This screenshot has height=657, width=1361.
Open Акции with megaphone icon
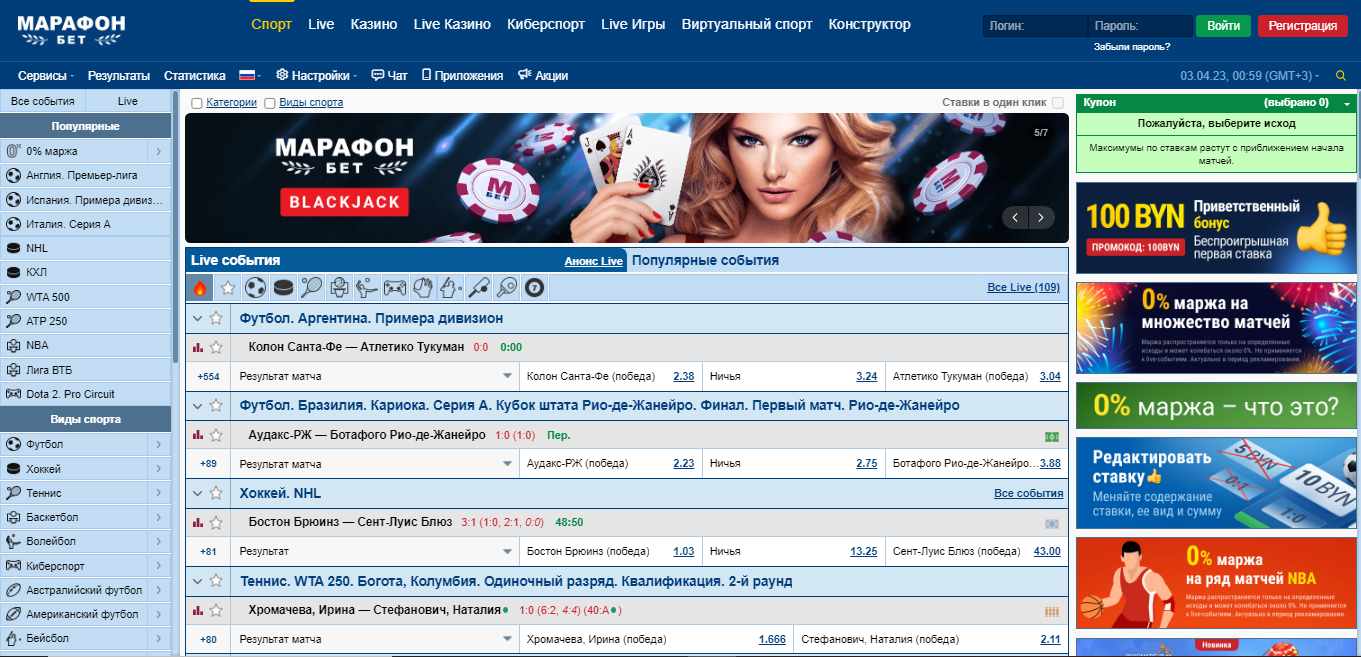[x=543, y=75]
